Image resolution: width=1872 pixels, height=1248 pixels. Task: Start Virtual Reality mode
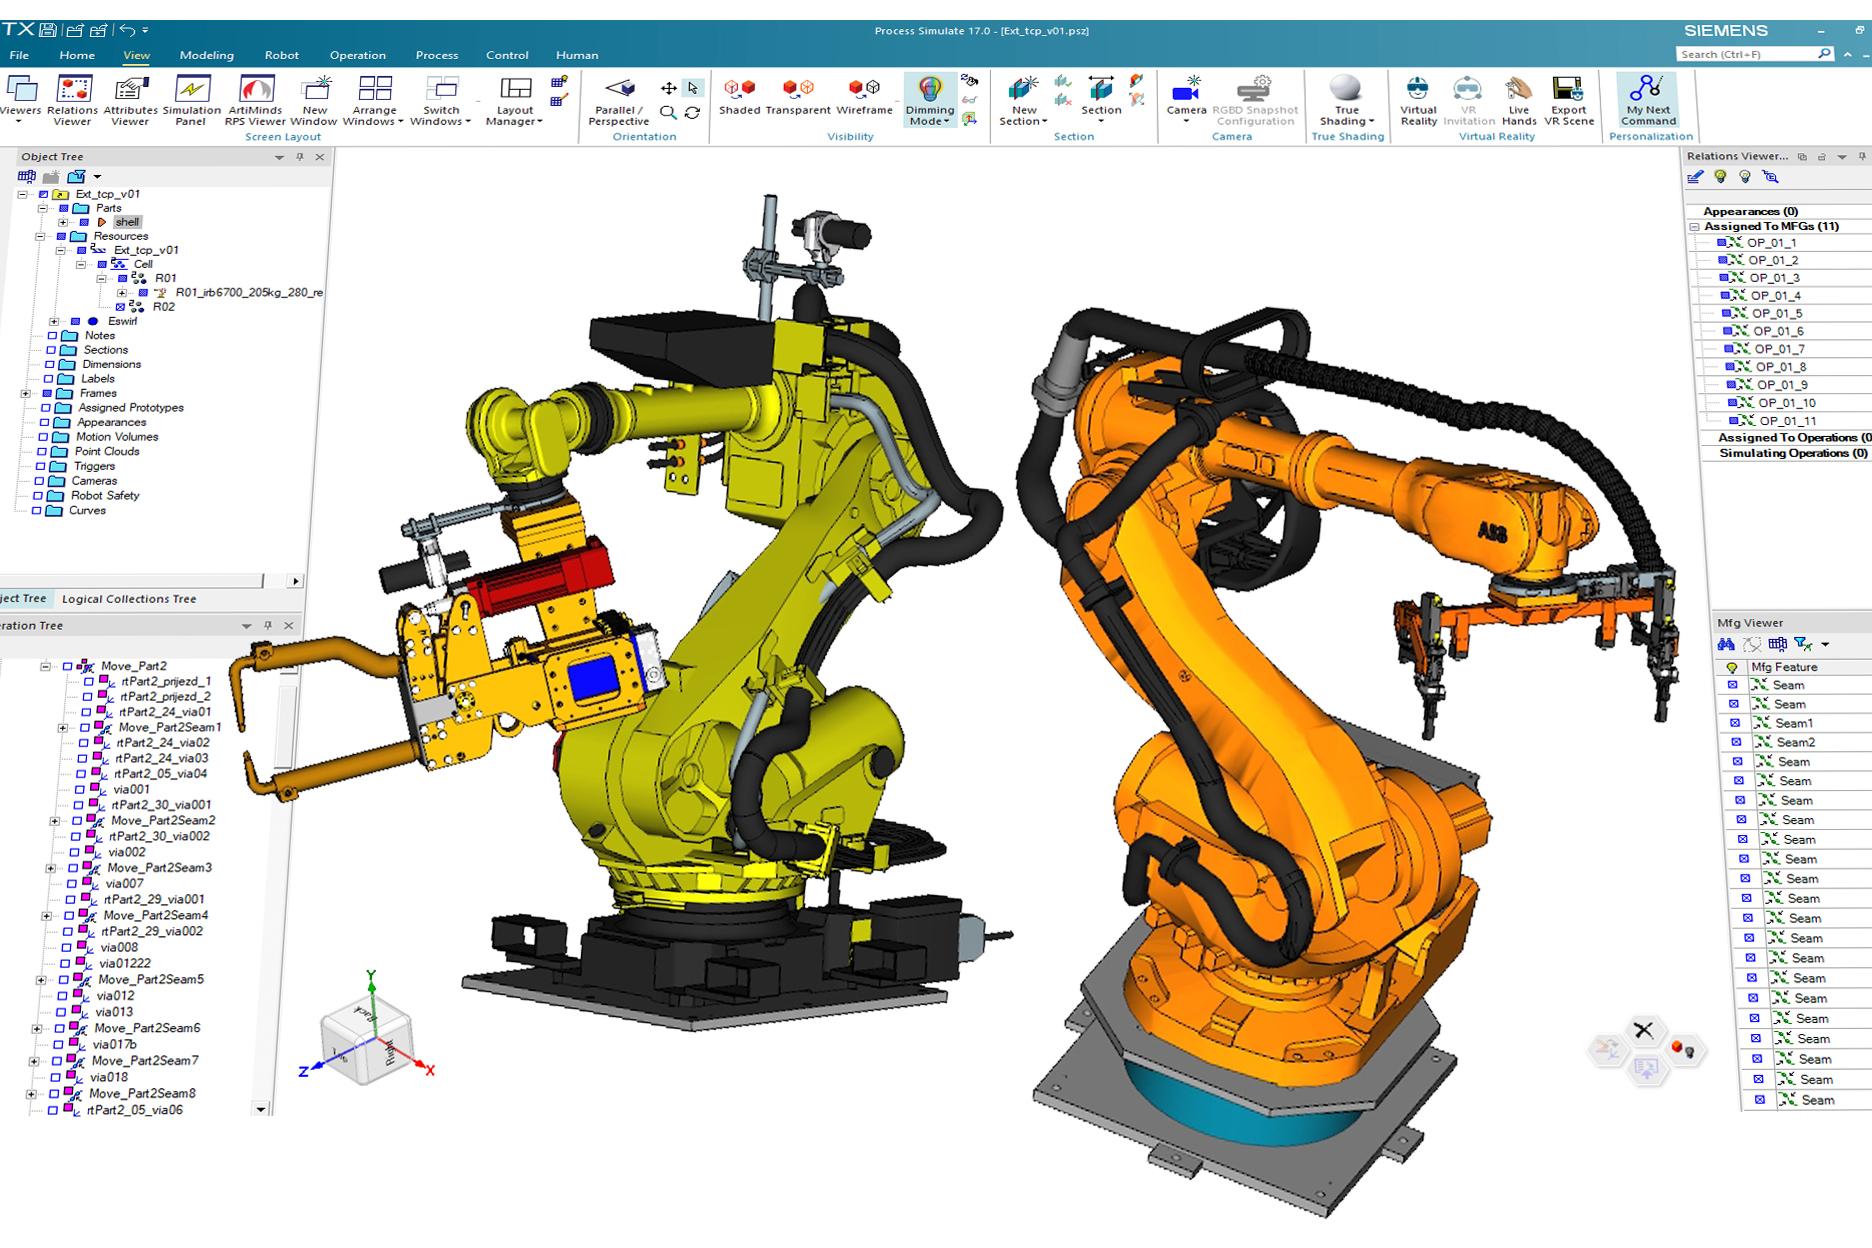point(1418,101)
